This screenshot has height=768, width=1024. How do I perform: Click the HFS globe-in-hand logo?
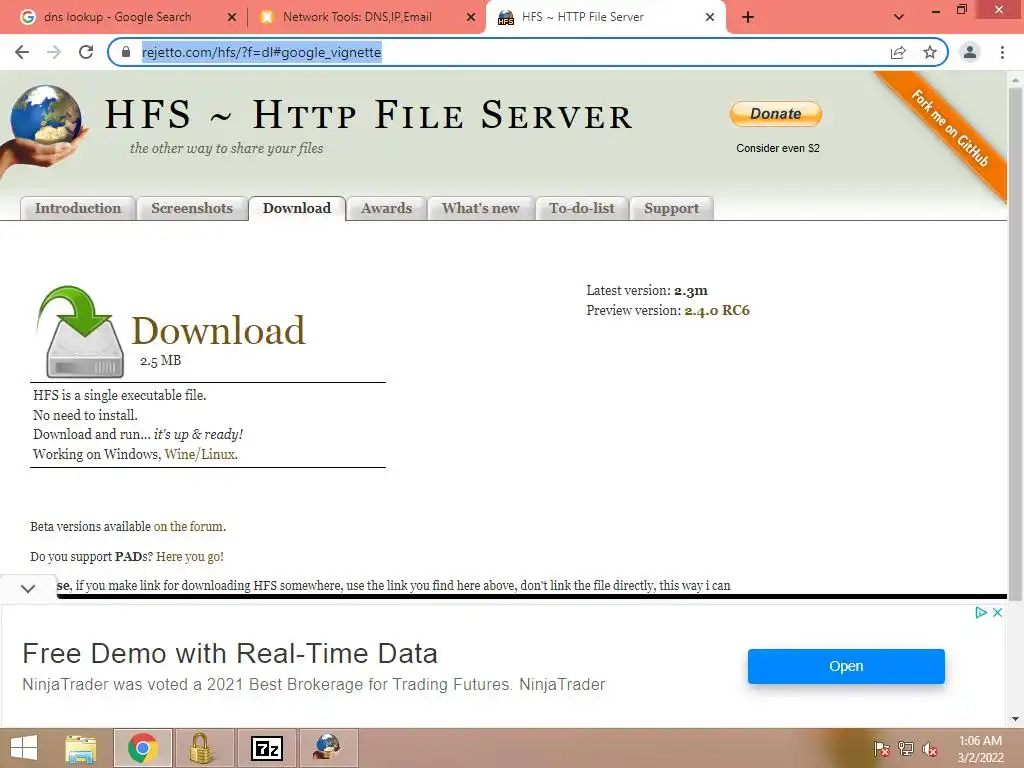click(44, 129)
